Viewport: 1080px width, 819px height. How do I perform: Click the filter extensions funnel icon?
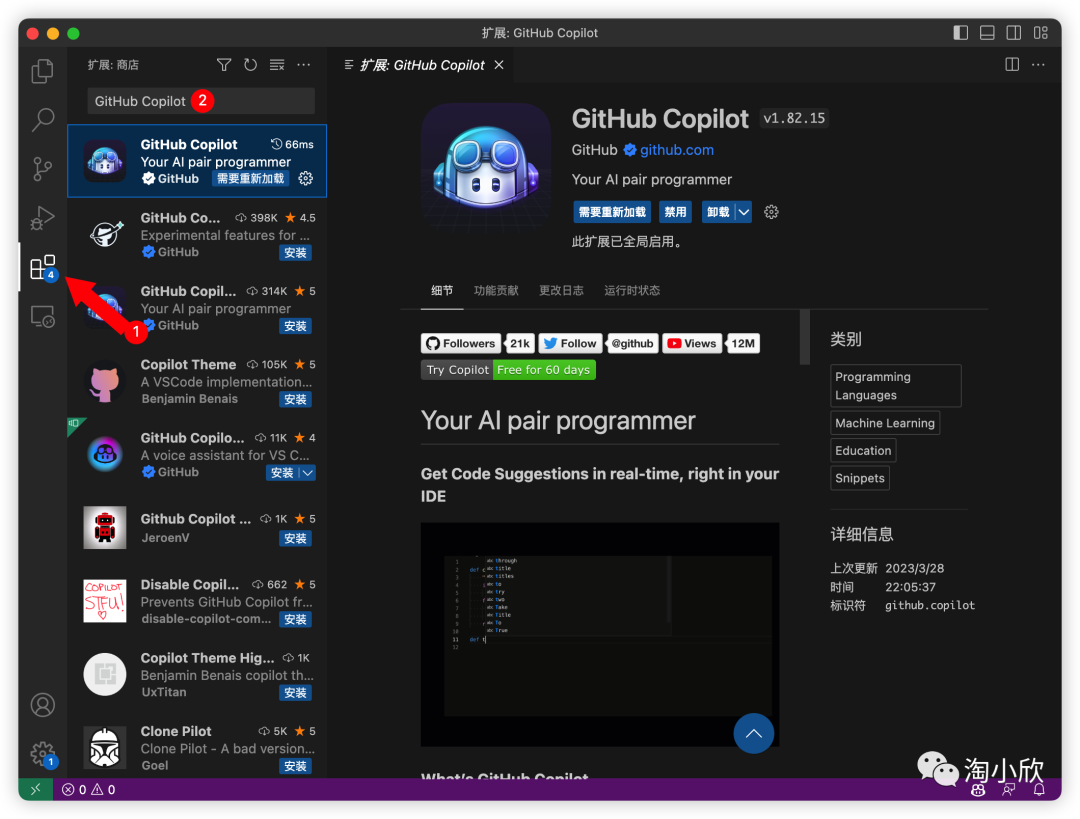click(x=224, y=65)
